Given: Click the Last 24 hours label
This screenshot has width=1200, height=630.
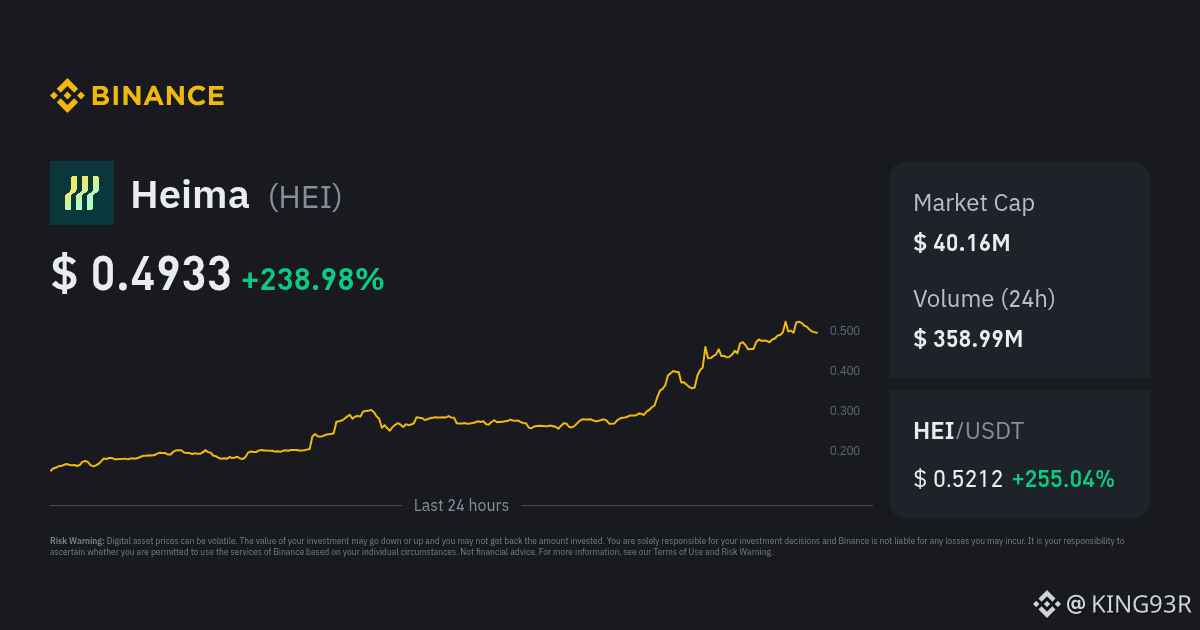Looking at the screenshot, I should [x=461, y=506].
